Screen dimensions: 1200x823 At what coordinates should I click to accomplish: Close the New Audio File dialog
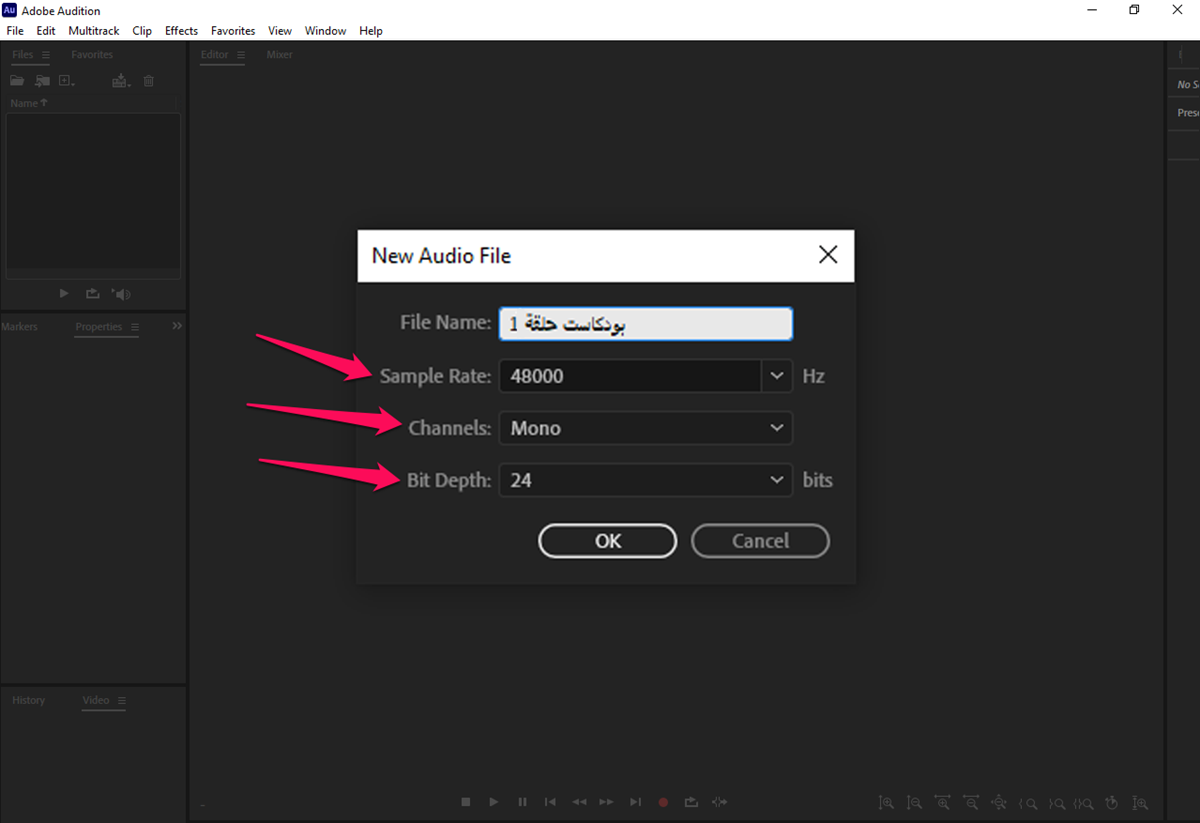[x=828, y=255]
